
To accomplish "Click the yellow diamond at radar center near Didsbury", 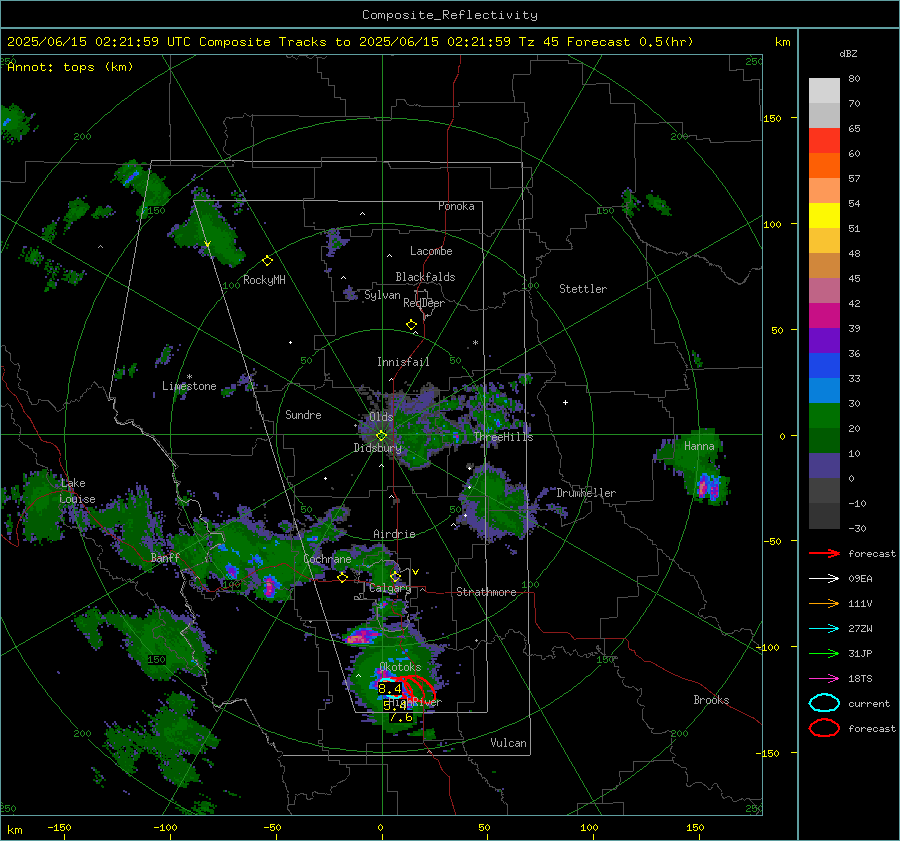I will tap(381, 436).
